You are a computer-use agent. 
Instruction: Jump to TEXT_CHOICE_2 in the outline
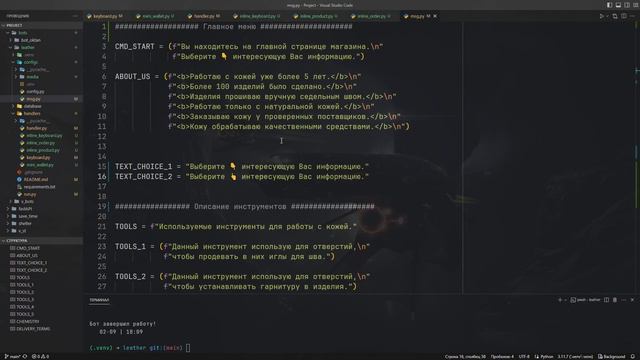(x=41, y=270)
